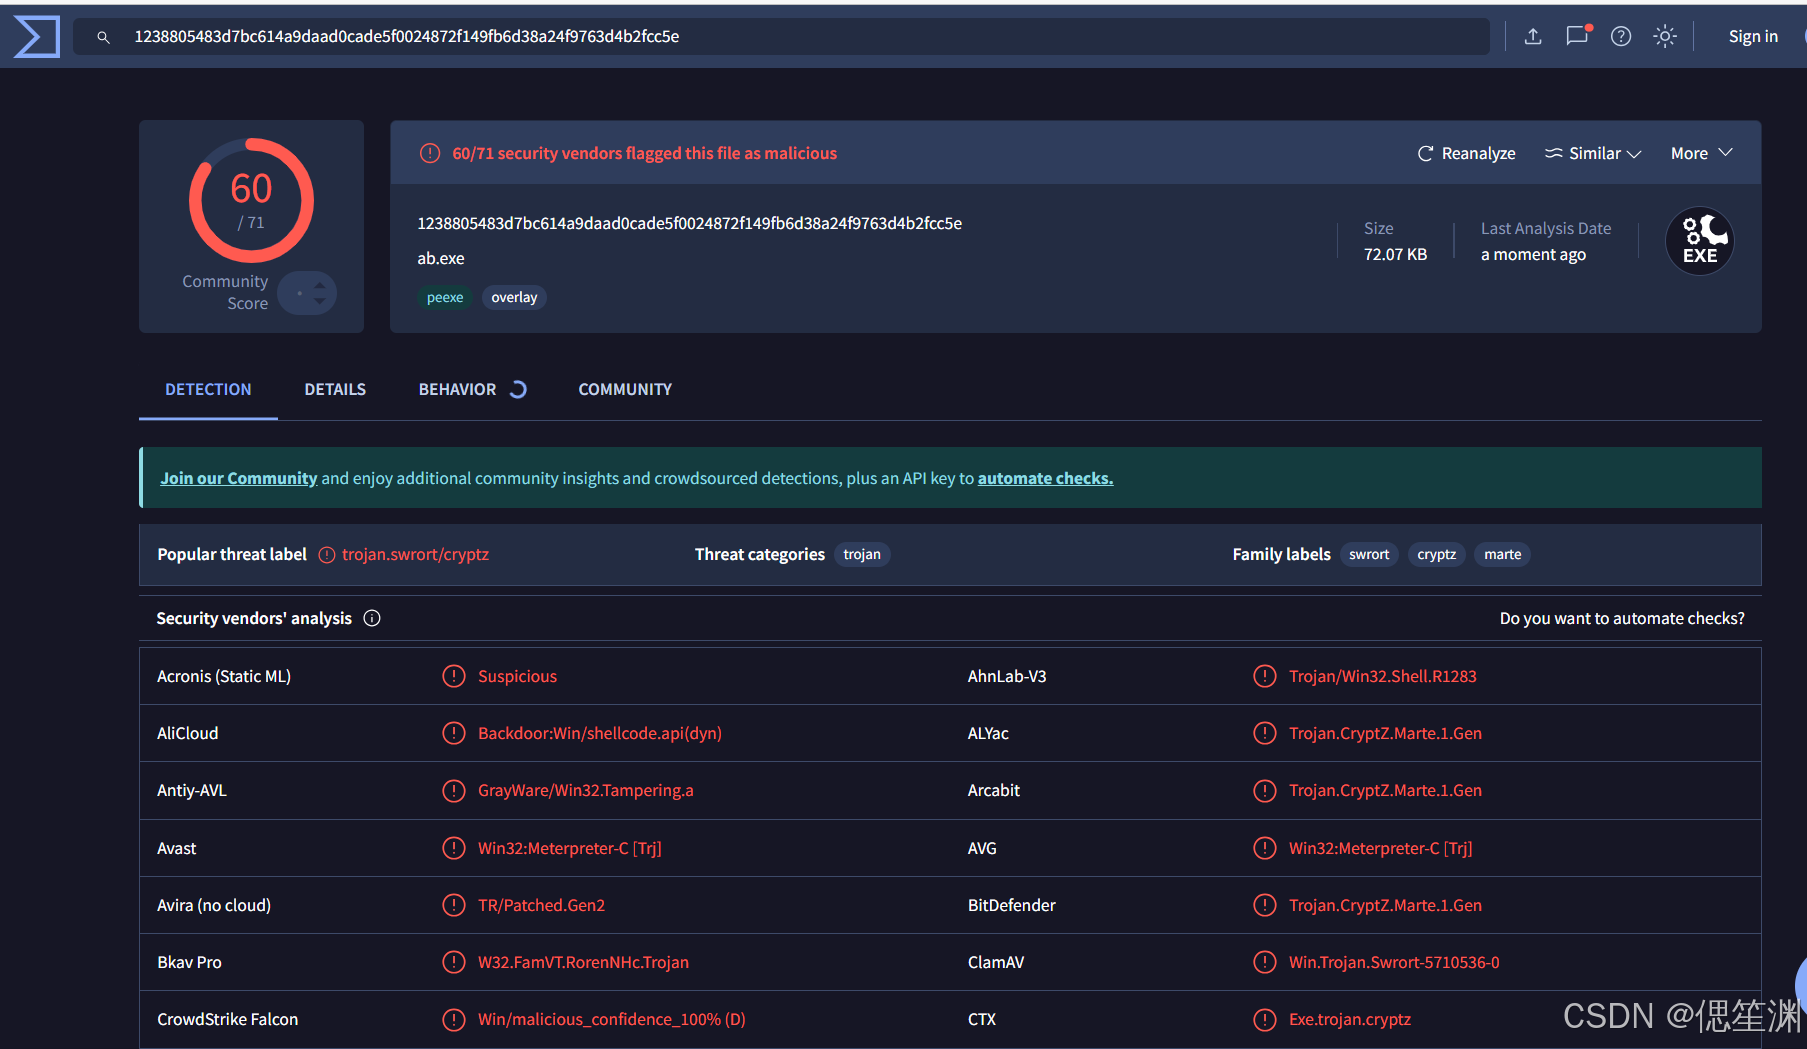Click the 72.07 KB size value

[1396, 254]
